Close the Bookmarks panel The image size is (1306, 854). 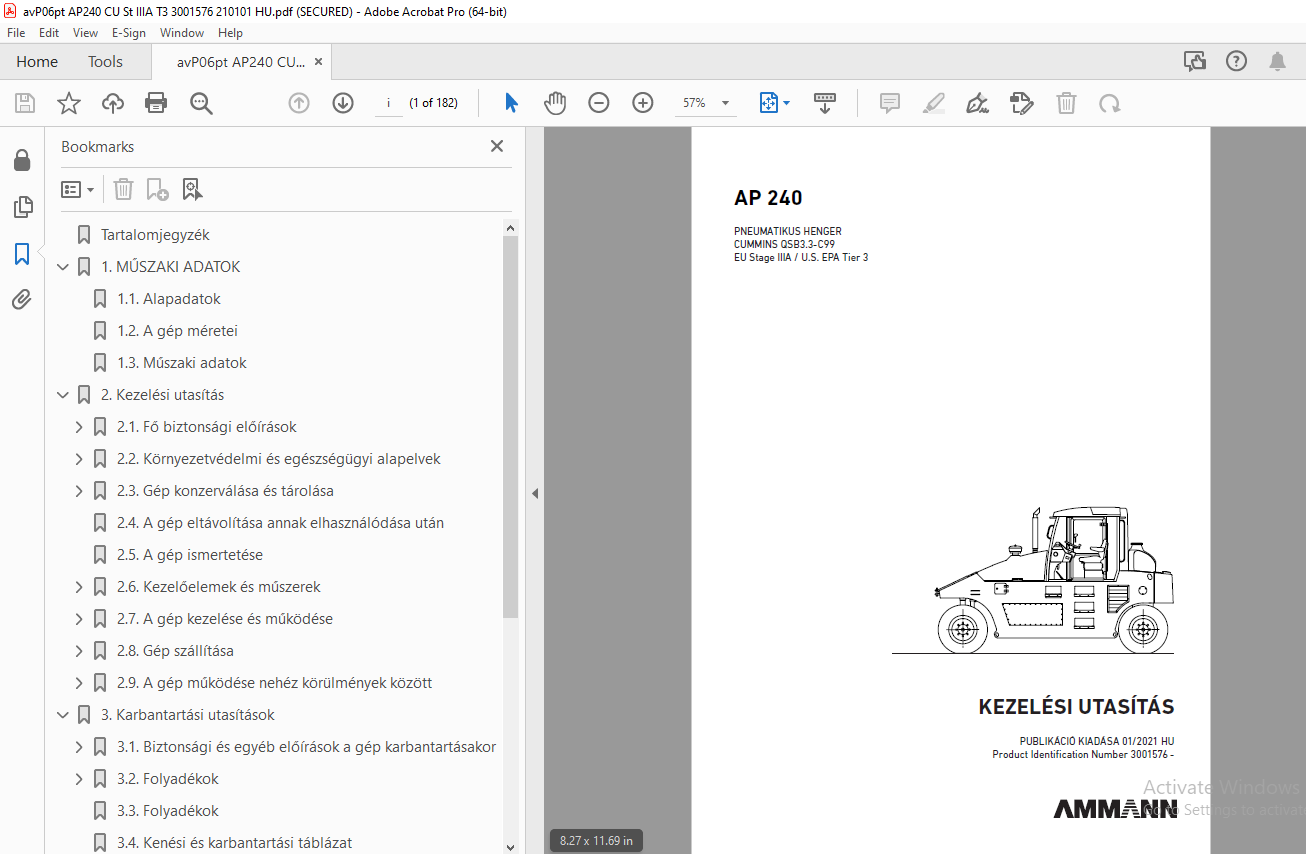(x=497, y=147)
